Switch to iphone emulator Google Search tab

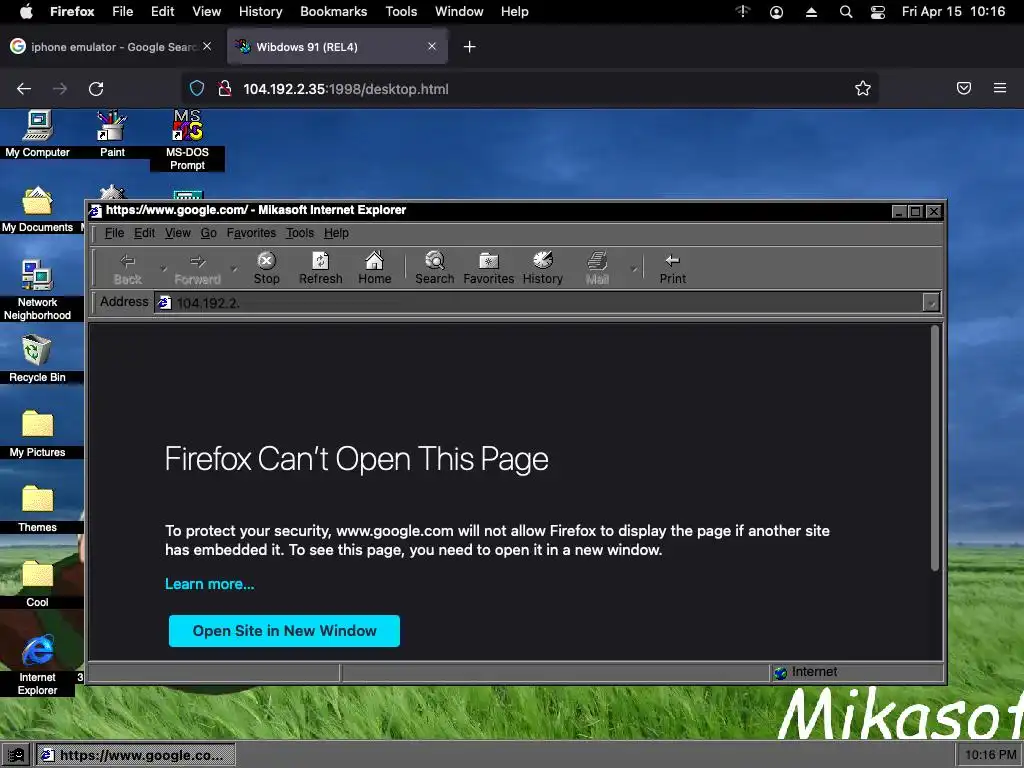[x=110, y=47]
